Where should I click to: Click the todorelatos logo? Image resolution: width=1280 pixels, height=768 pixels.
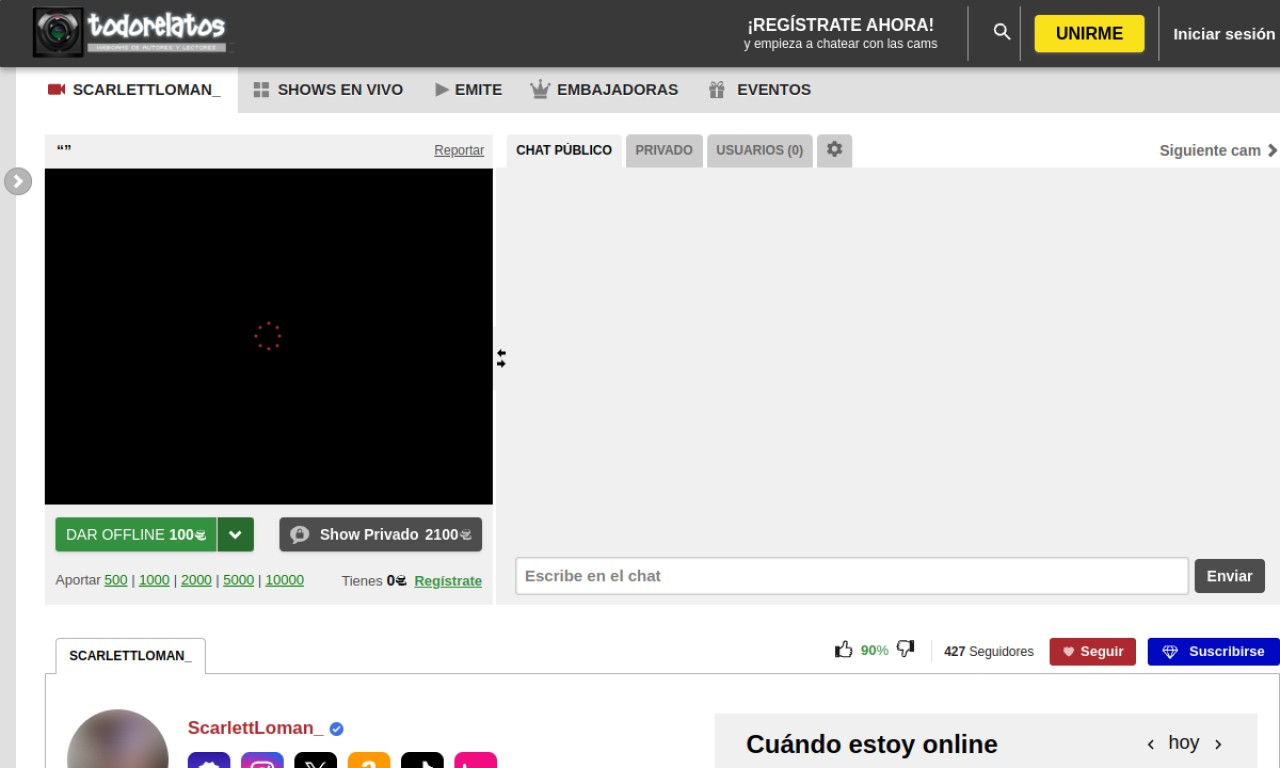pyautogui.click(x=130, y=32)
